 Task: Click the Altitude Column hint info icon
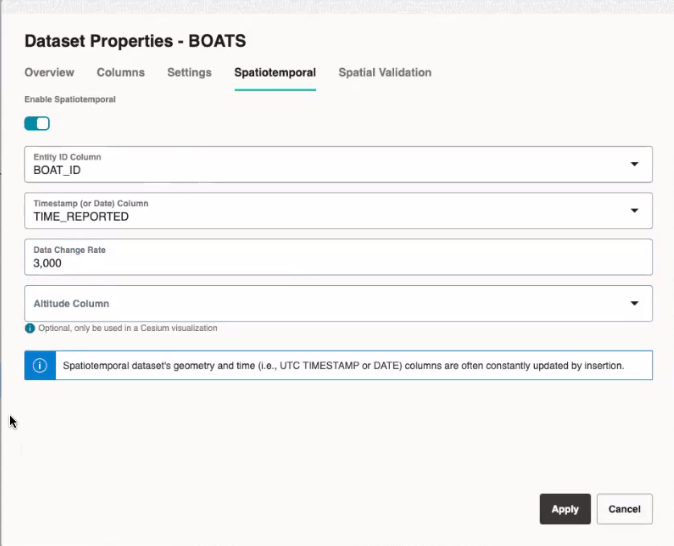(x=30, y=328)
